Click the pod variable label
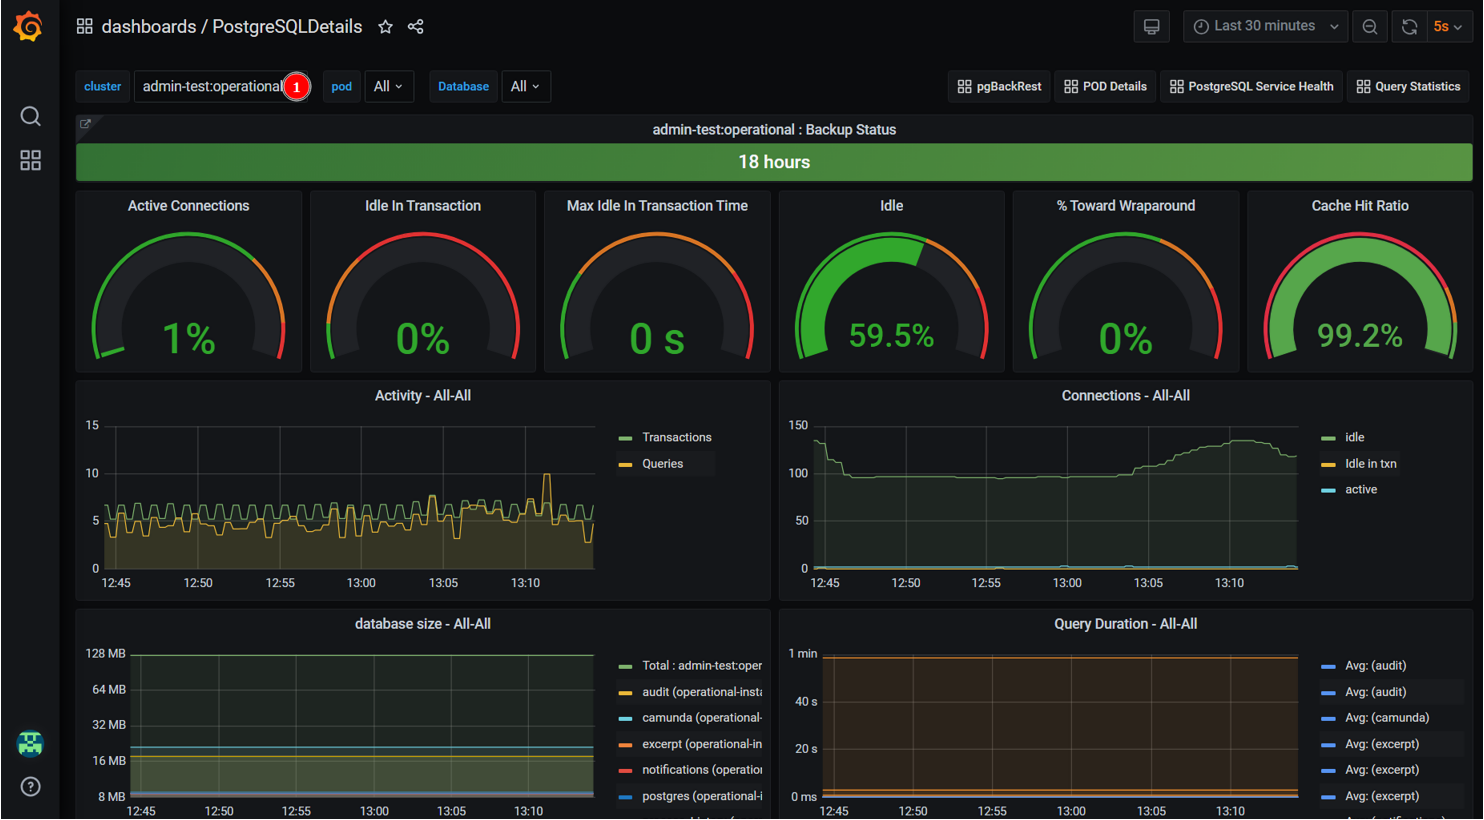The width and height of the screenshot is (1484, 820). tap(342, 86)
